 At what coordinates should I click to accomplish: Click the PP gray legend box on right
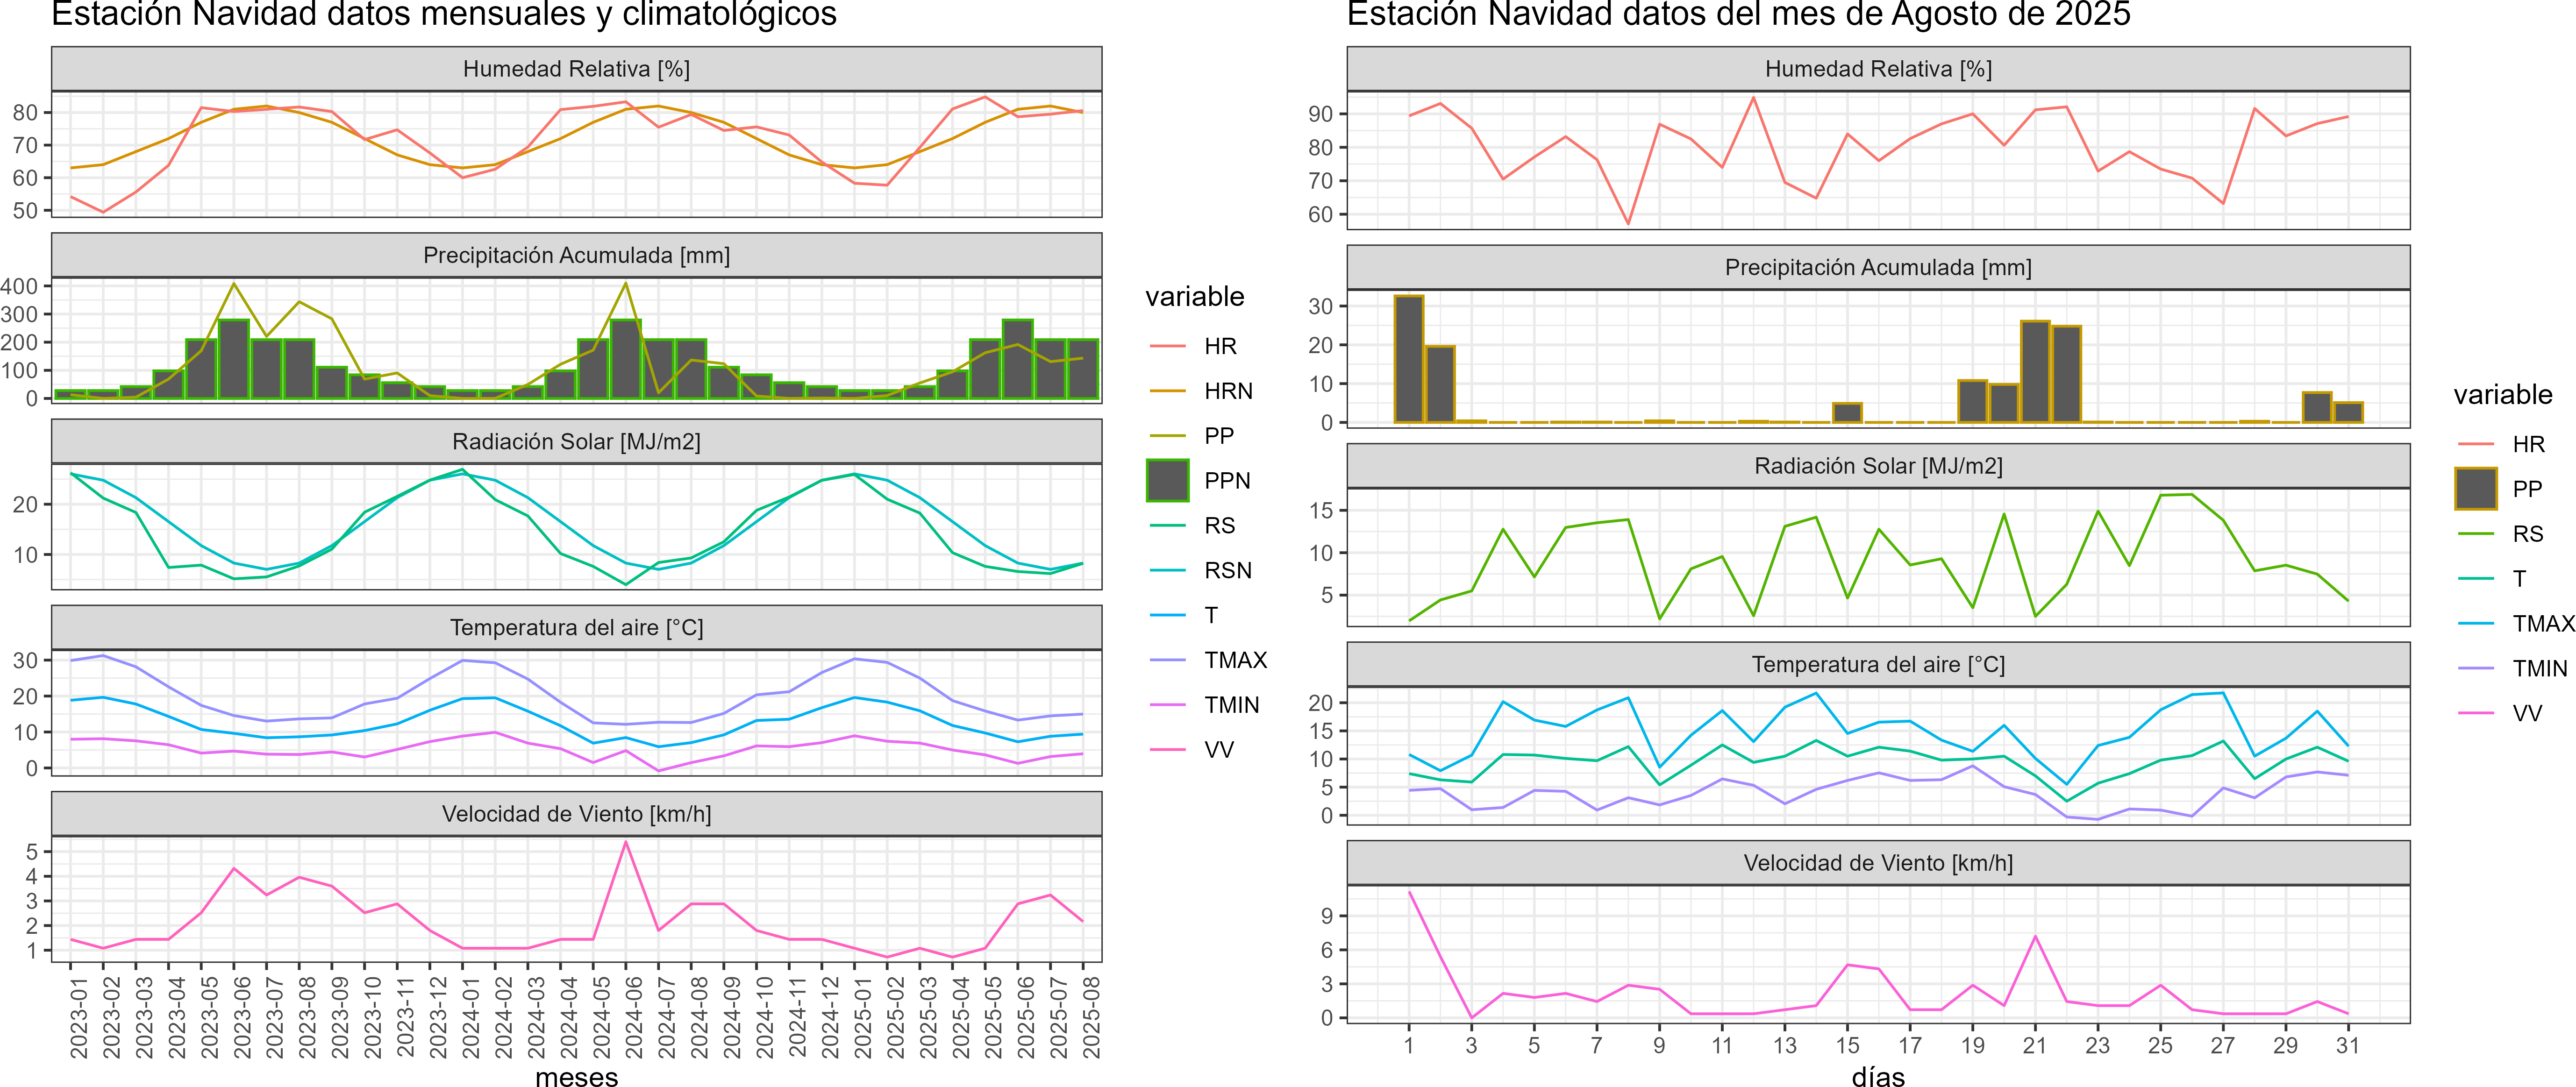(x=2475, y=489)
